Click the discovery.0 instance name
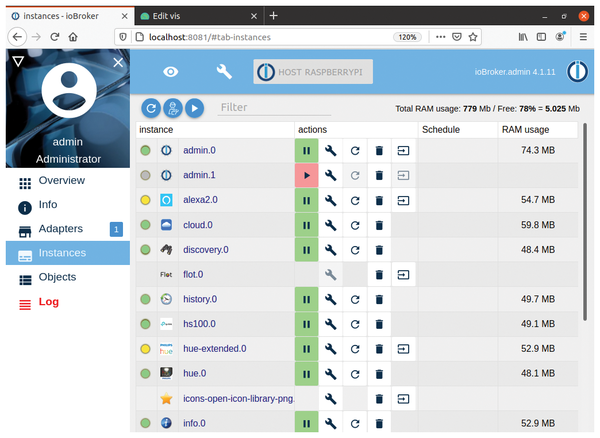Screen dimensions: 600x438 coord(206,250)
